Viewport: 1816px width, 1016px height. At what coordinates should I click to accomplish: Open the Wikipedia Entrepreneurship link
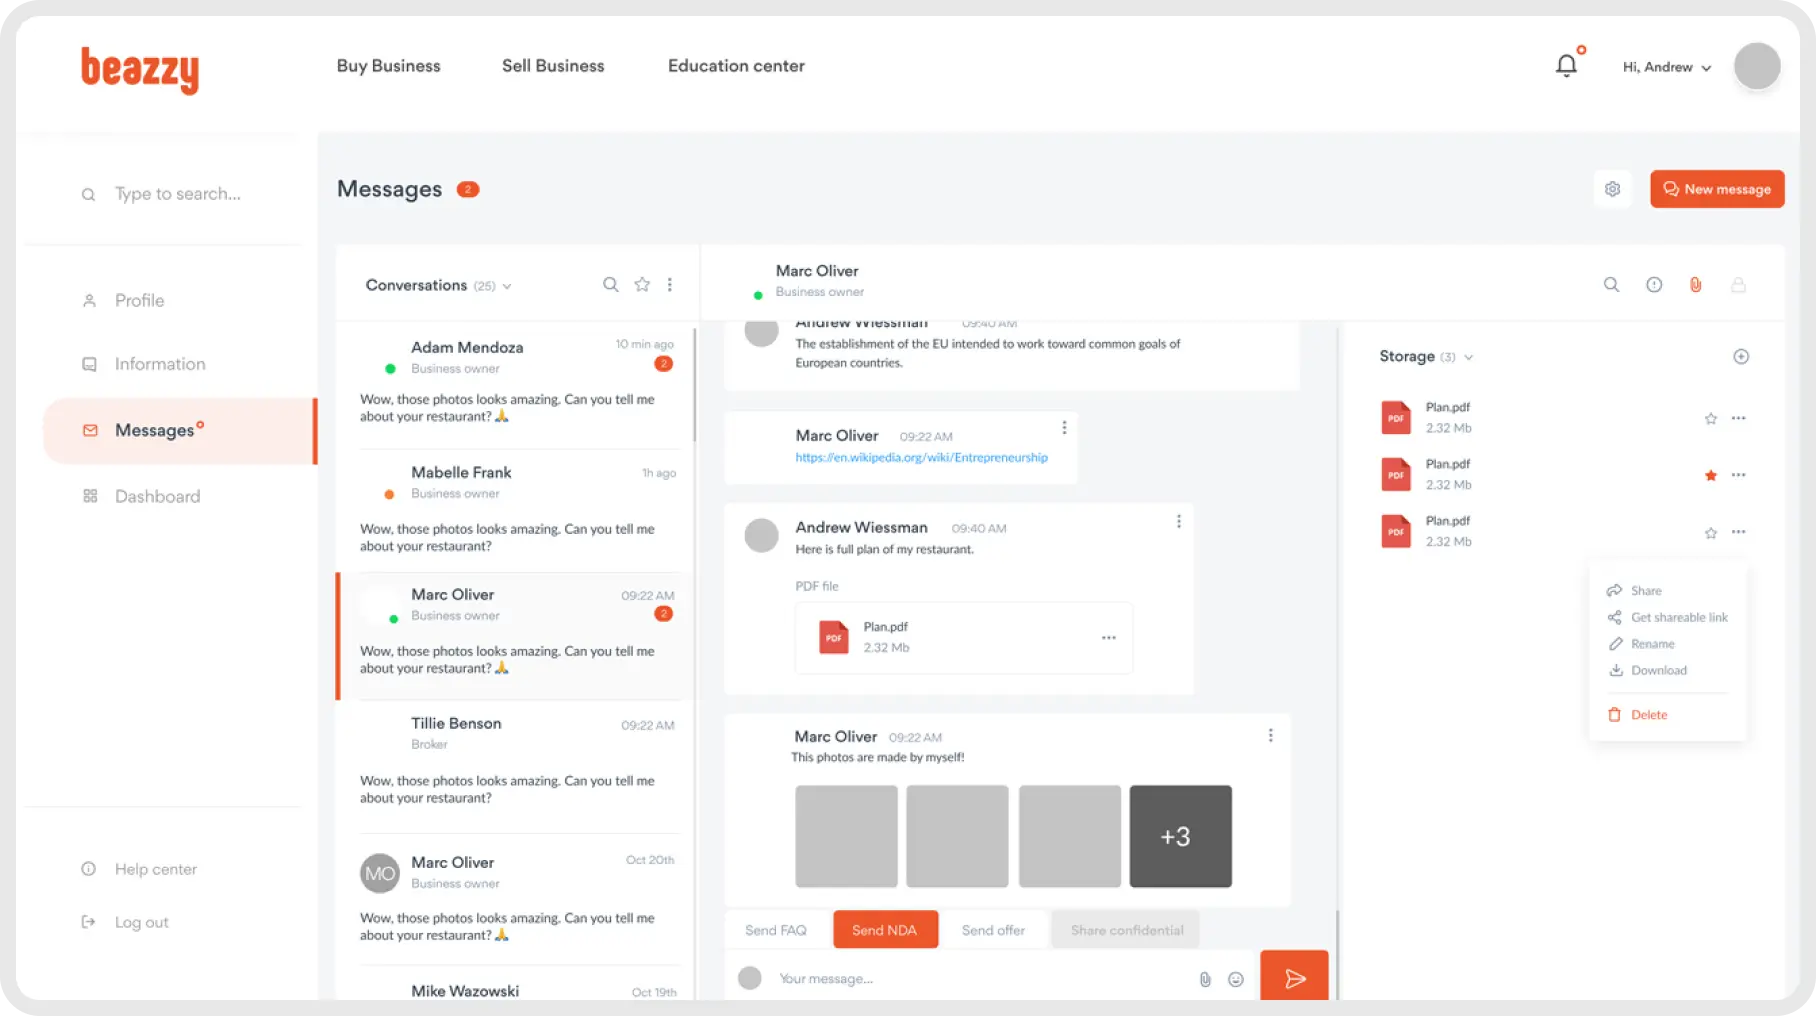921,458
